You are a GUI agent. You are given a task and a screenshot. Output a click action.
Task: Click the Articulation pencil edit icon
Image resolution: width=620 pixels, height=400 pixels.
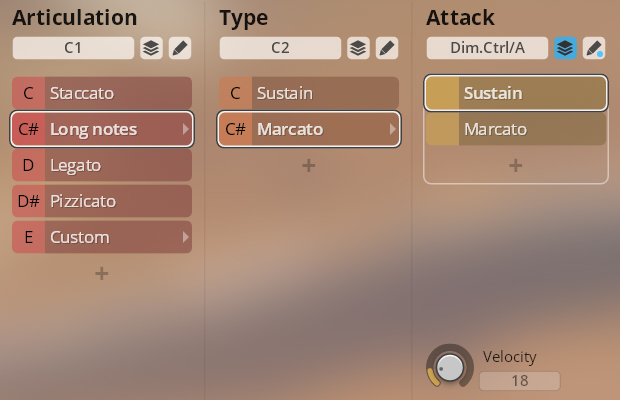[180, 48]
